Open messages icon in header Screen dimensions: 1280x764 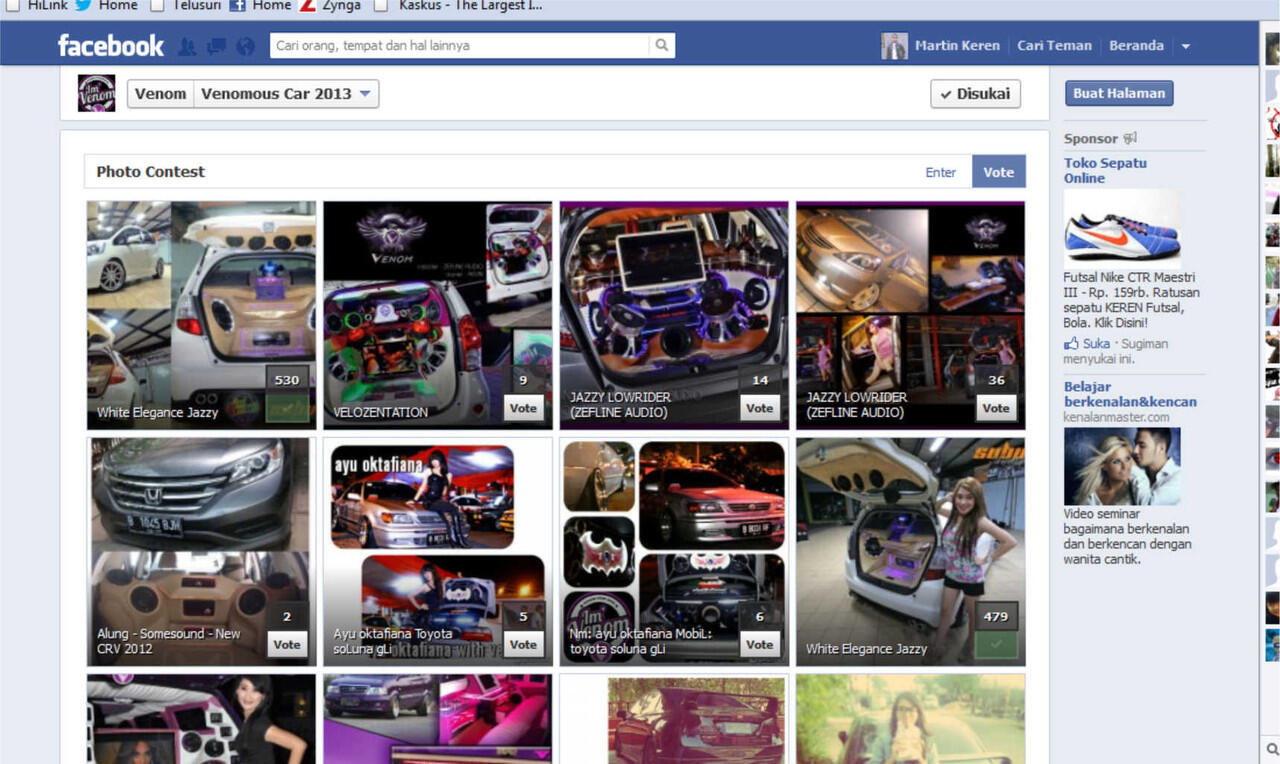216,46
